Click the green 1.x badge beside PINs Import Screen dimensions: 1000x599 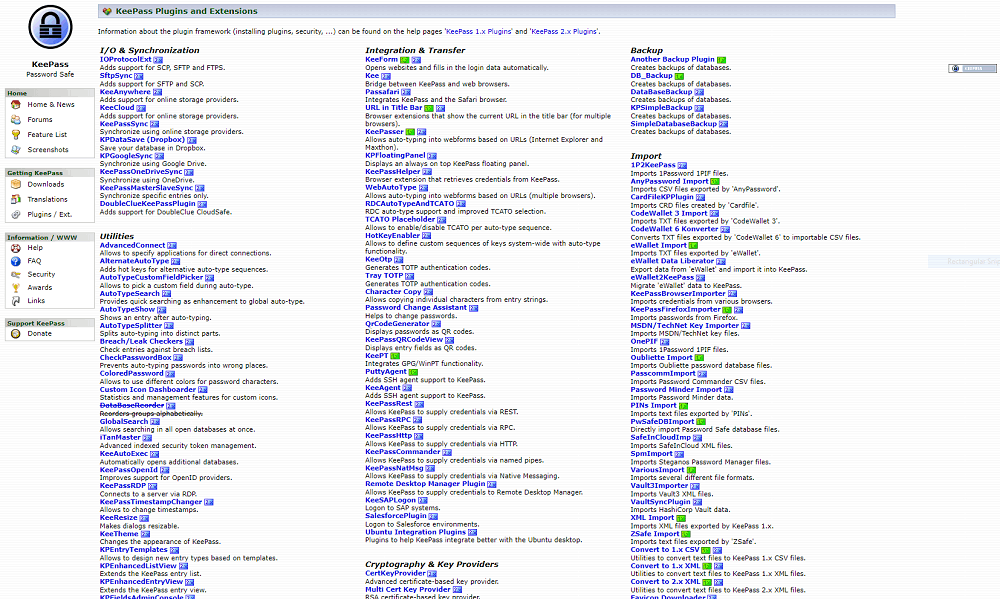(x=683, y=406)
